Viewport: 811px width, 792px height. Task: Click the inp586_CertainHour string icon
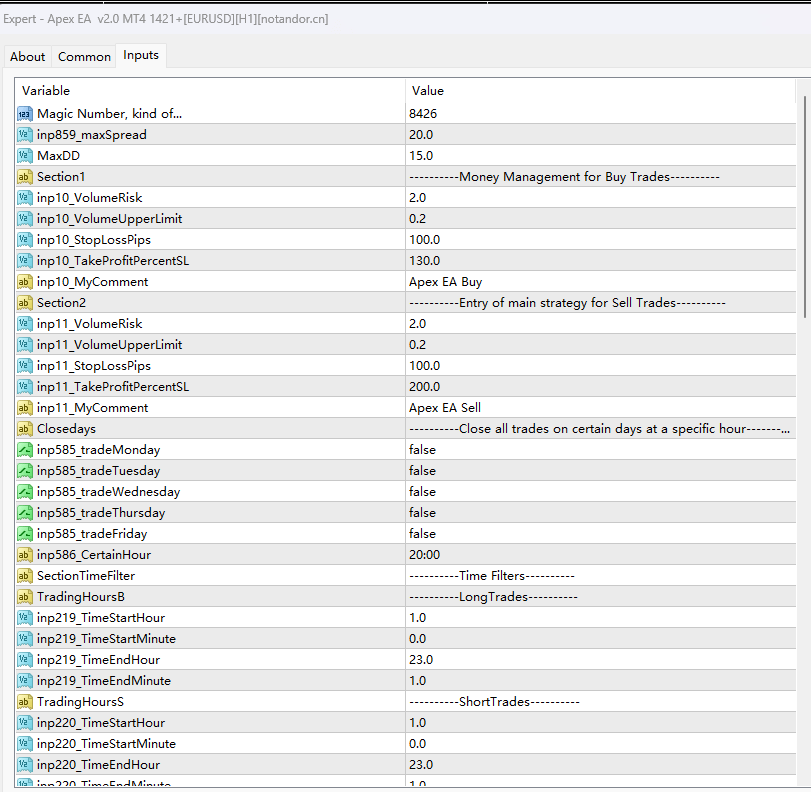pos(25,555)
